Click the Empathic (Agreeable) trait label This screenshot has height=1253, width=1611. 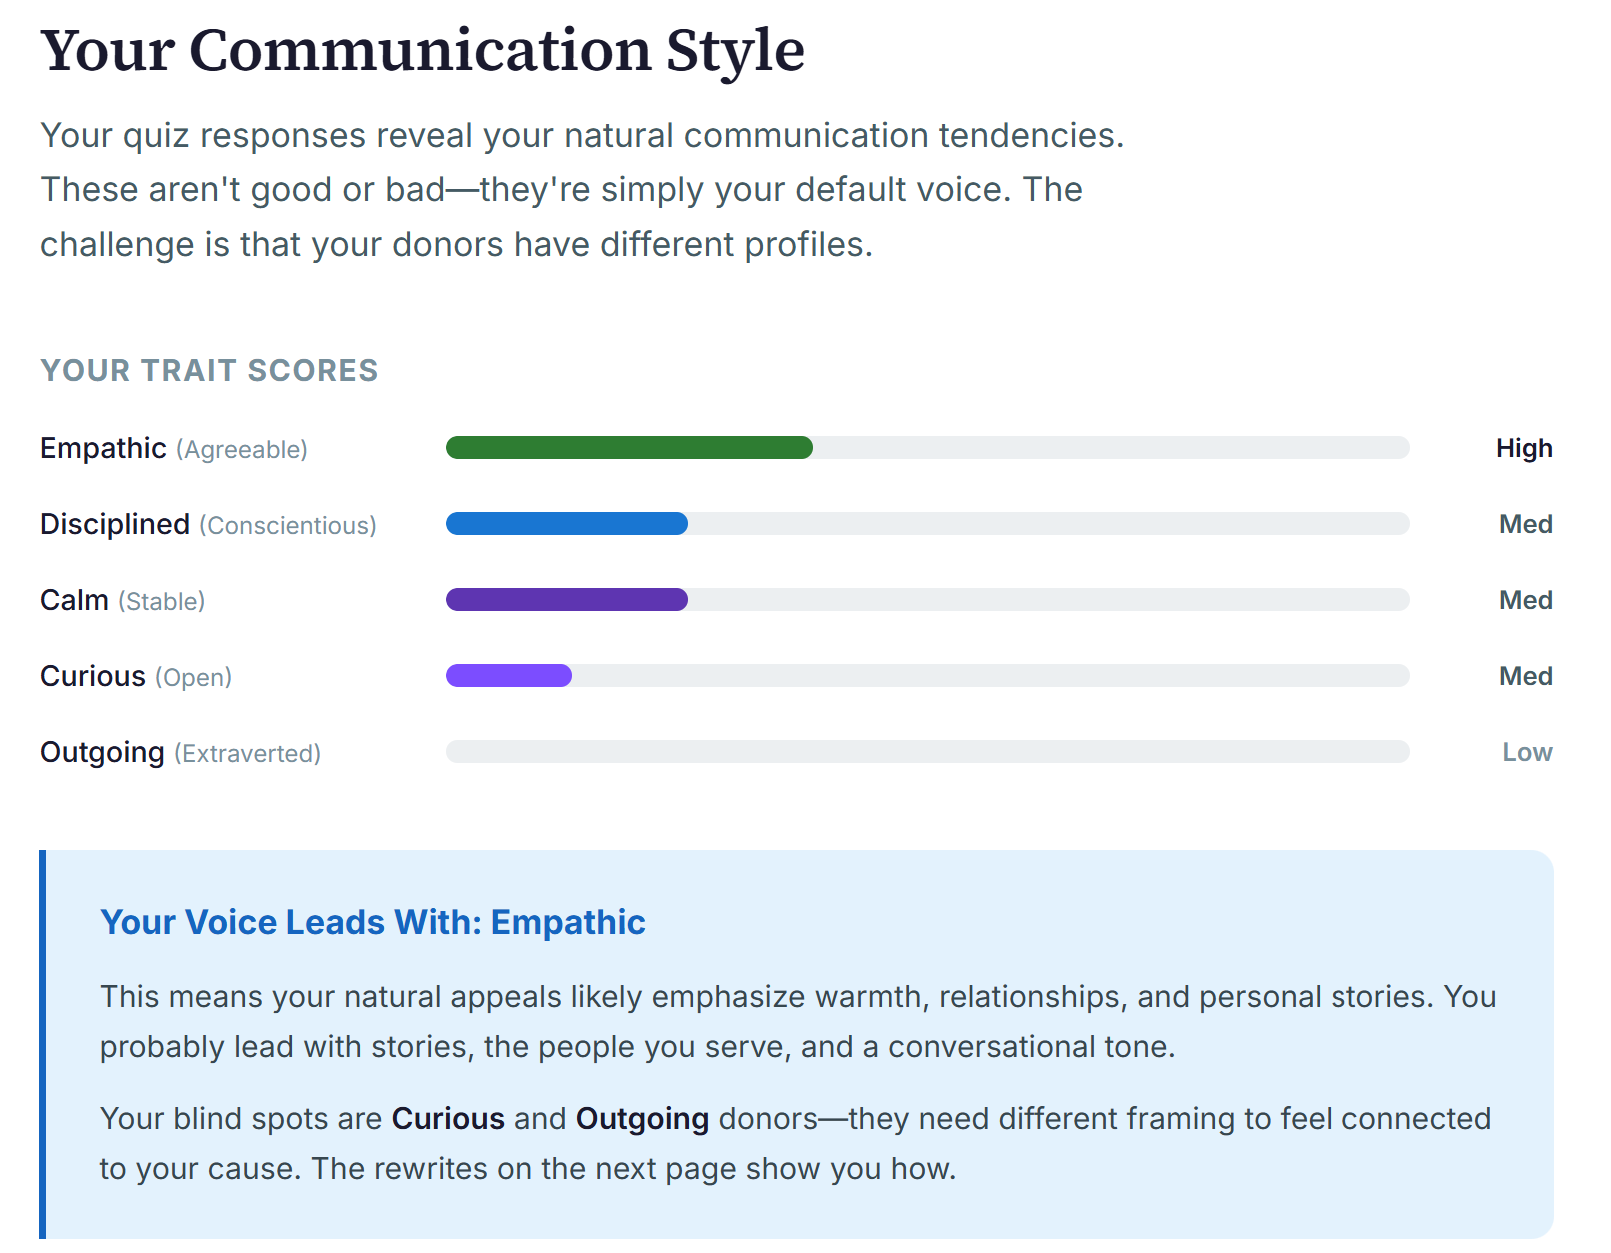[173, 449]
